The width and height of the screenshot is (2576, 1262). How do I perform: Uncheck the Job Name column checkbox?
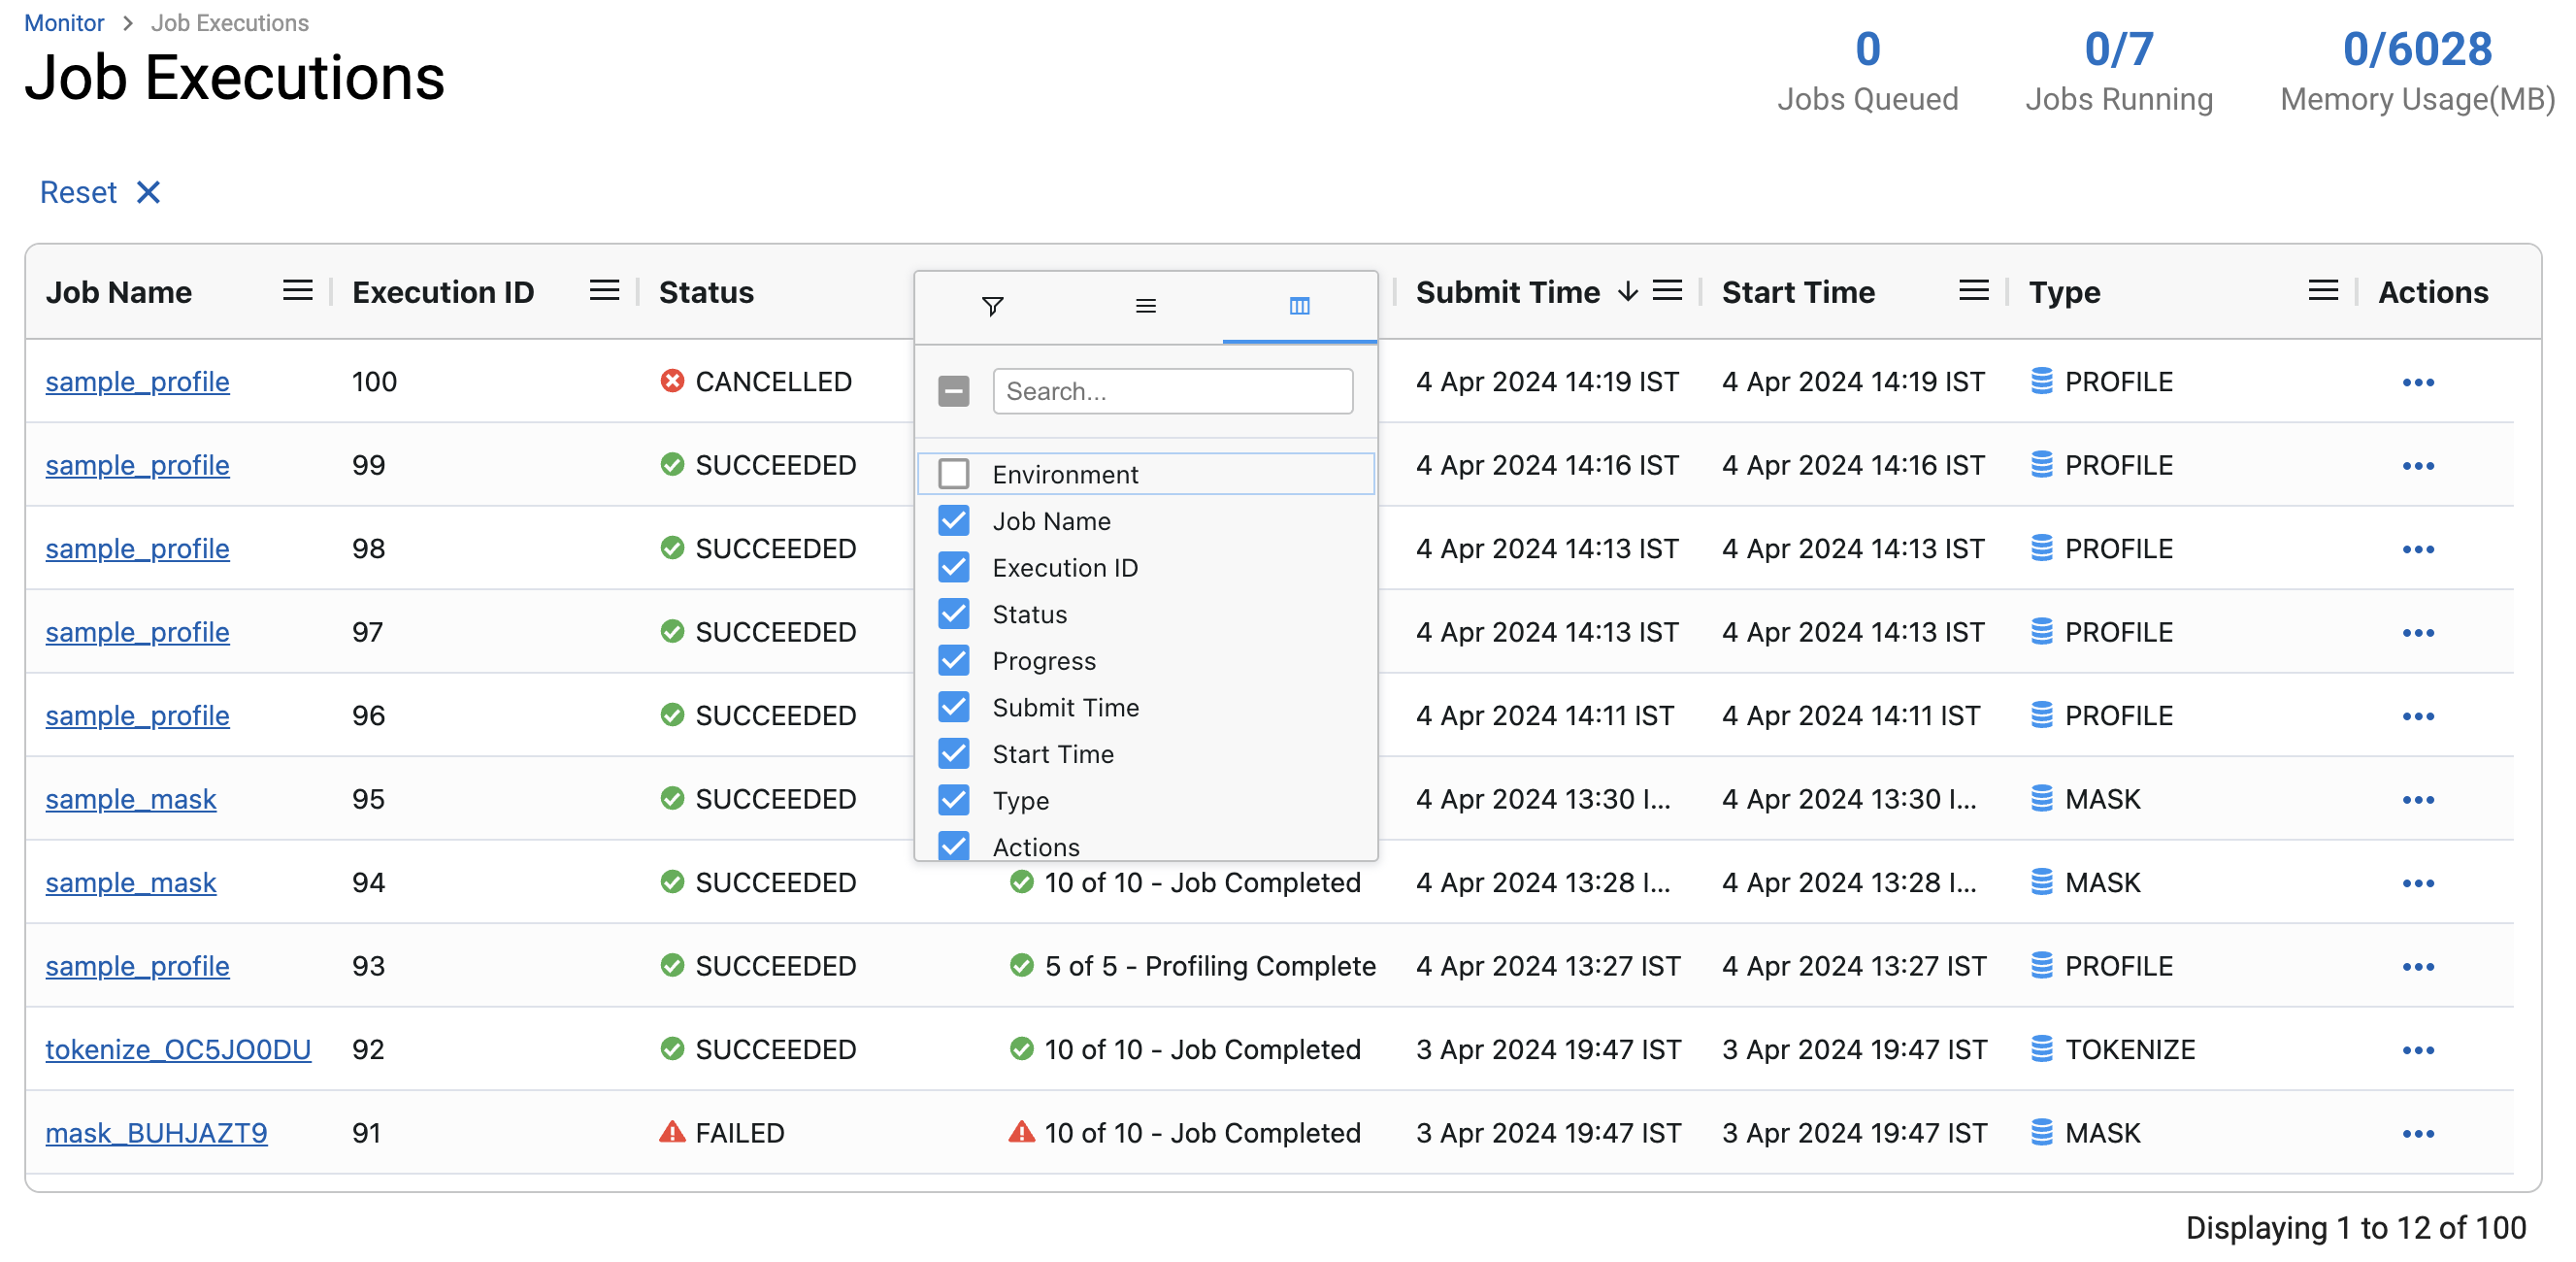tap(954, 521)
